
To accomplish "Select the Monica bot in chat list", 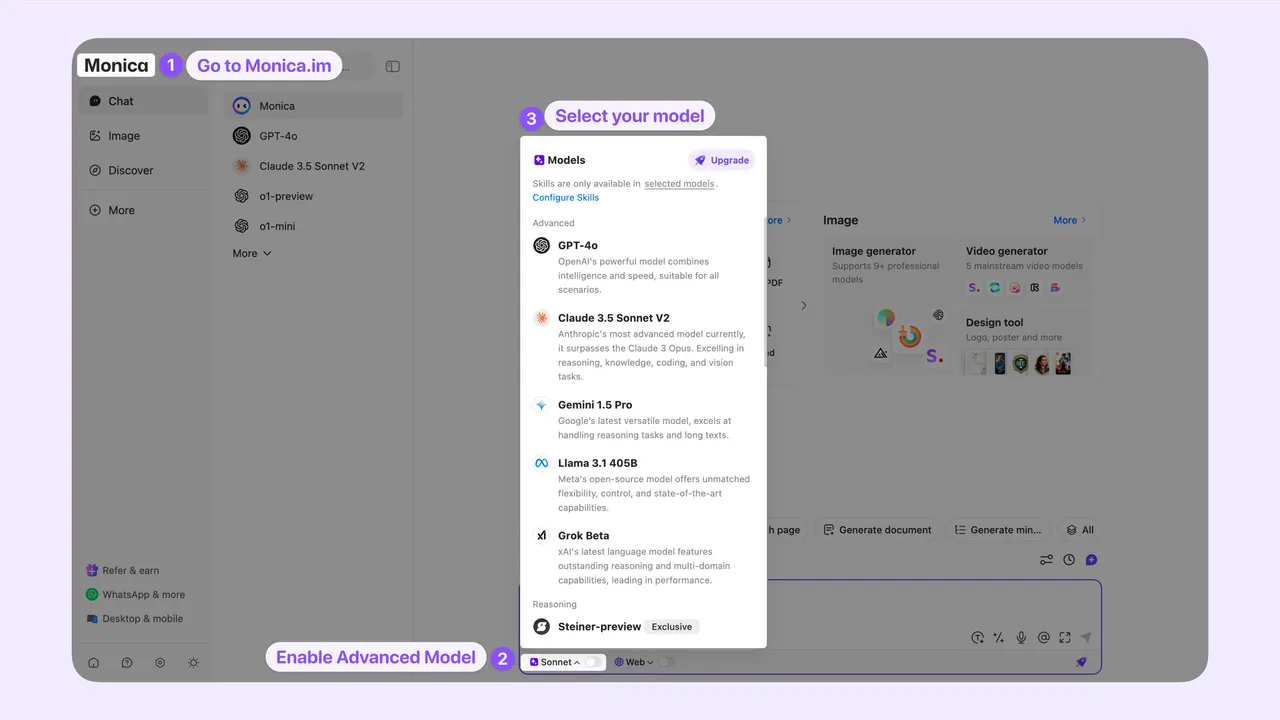I will click(314, 106).
